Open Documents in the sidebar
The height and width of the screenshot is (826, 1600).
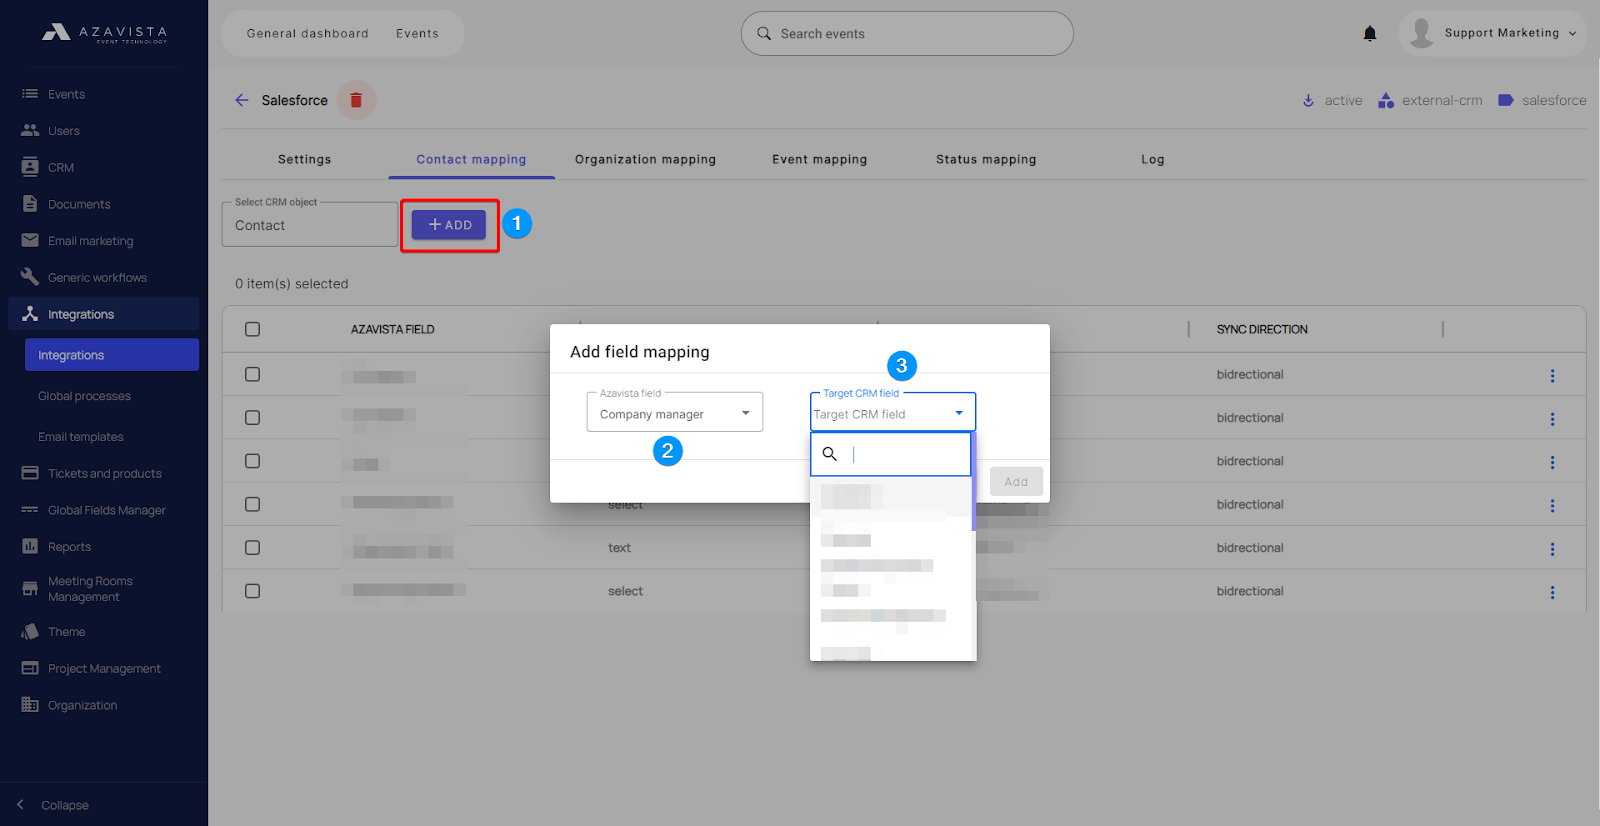coord(79,204)
